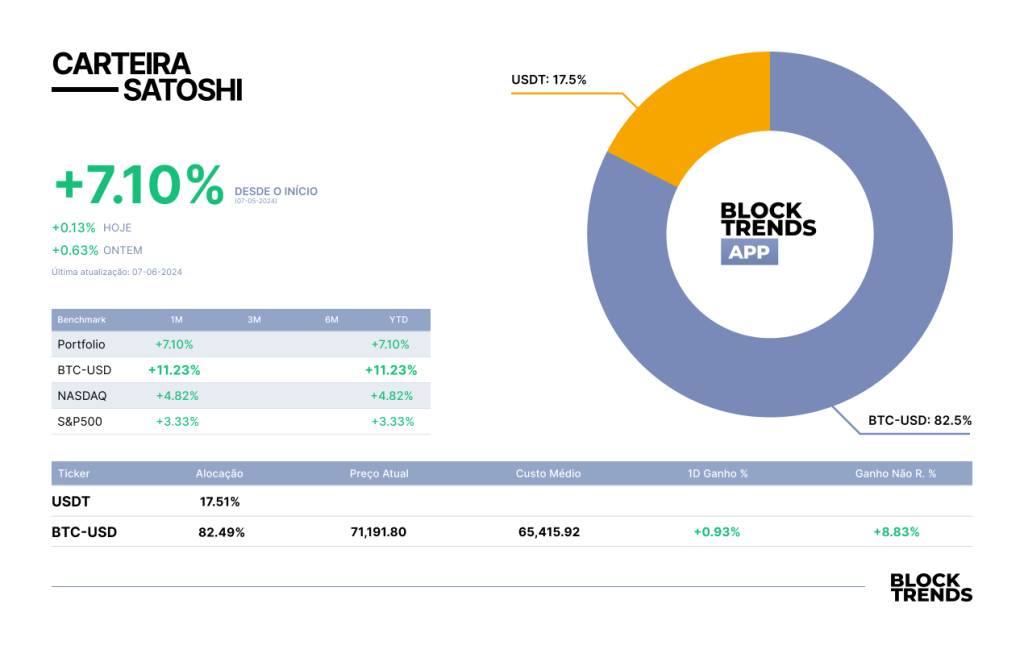Select the 3M benchmark column header
The height and width of the screenshot is (654, 1024).
click(254, 319)
